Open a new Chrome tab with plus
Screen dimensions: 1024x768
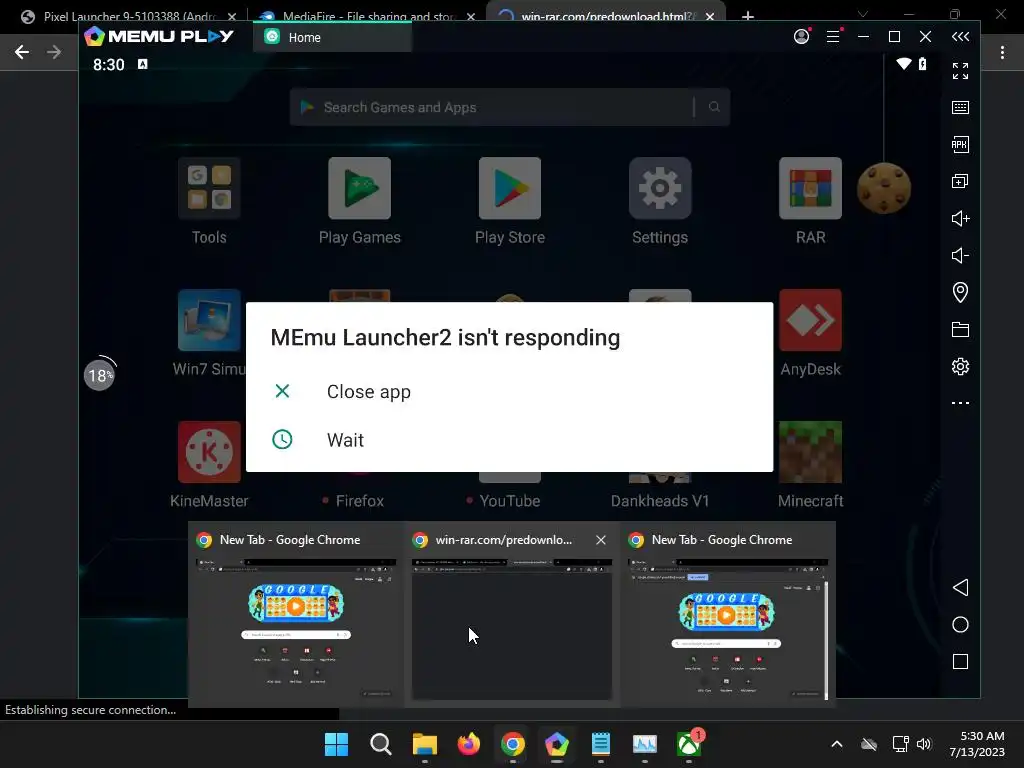[x=748, y=16]
